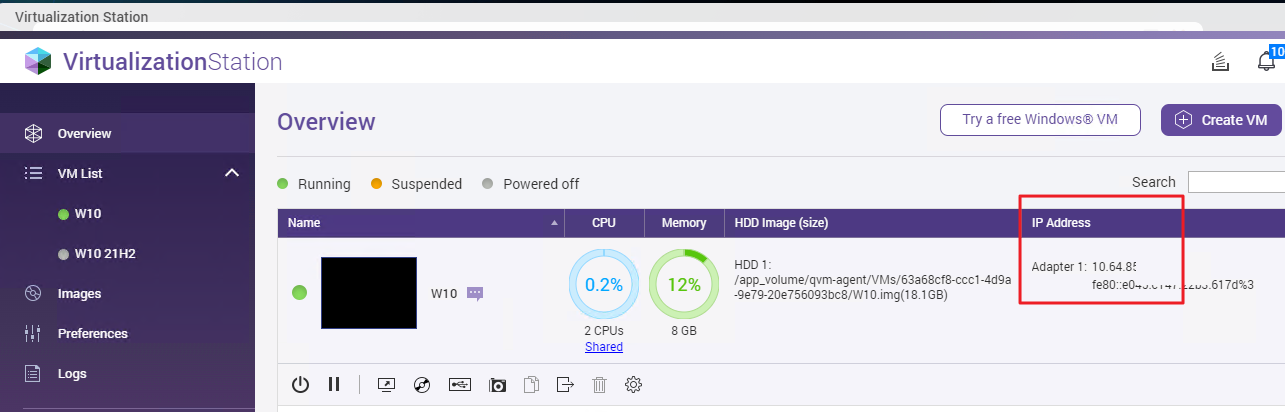Click the green running status dot for W10
Screen dimensions: 1285x412
(x=299, y=293)
